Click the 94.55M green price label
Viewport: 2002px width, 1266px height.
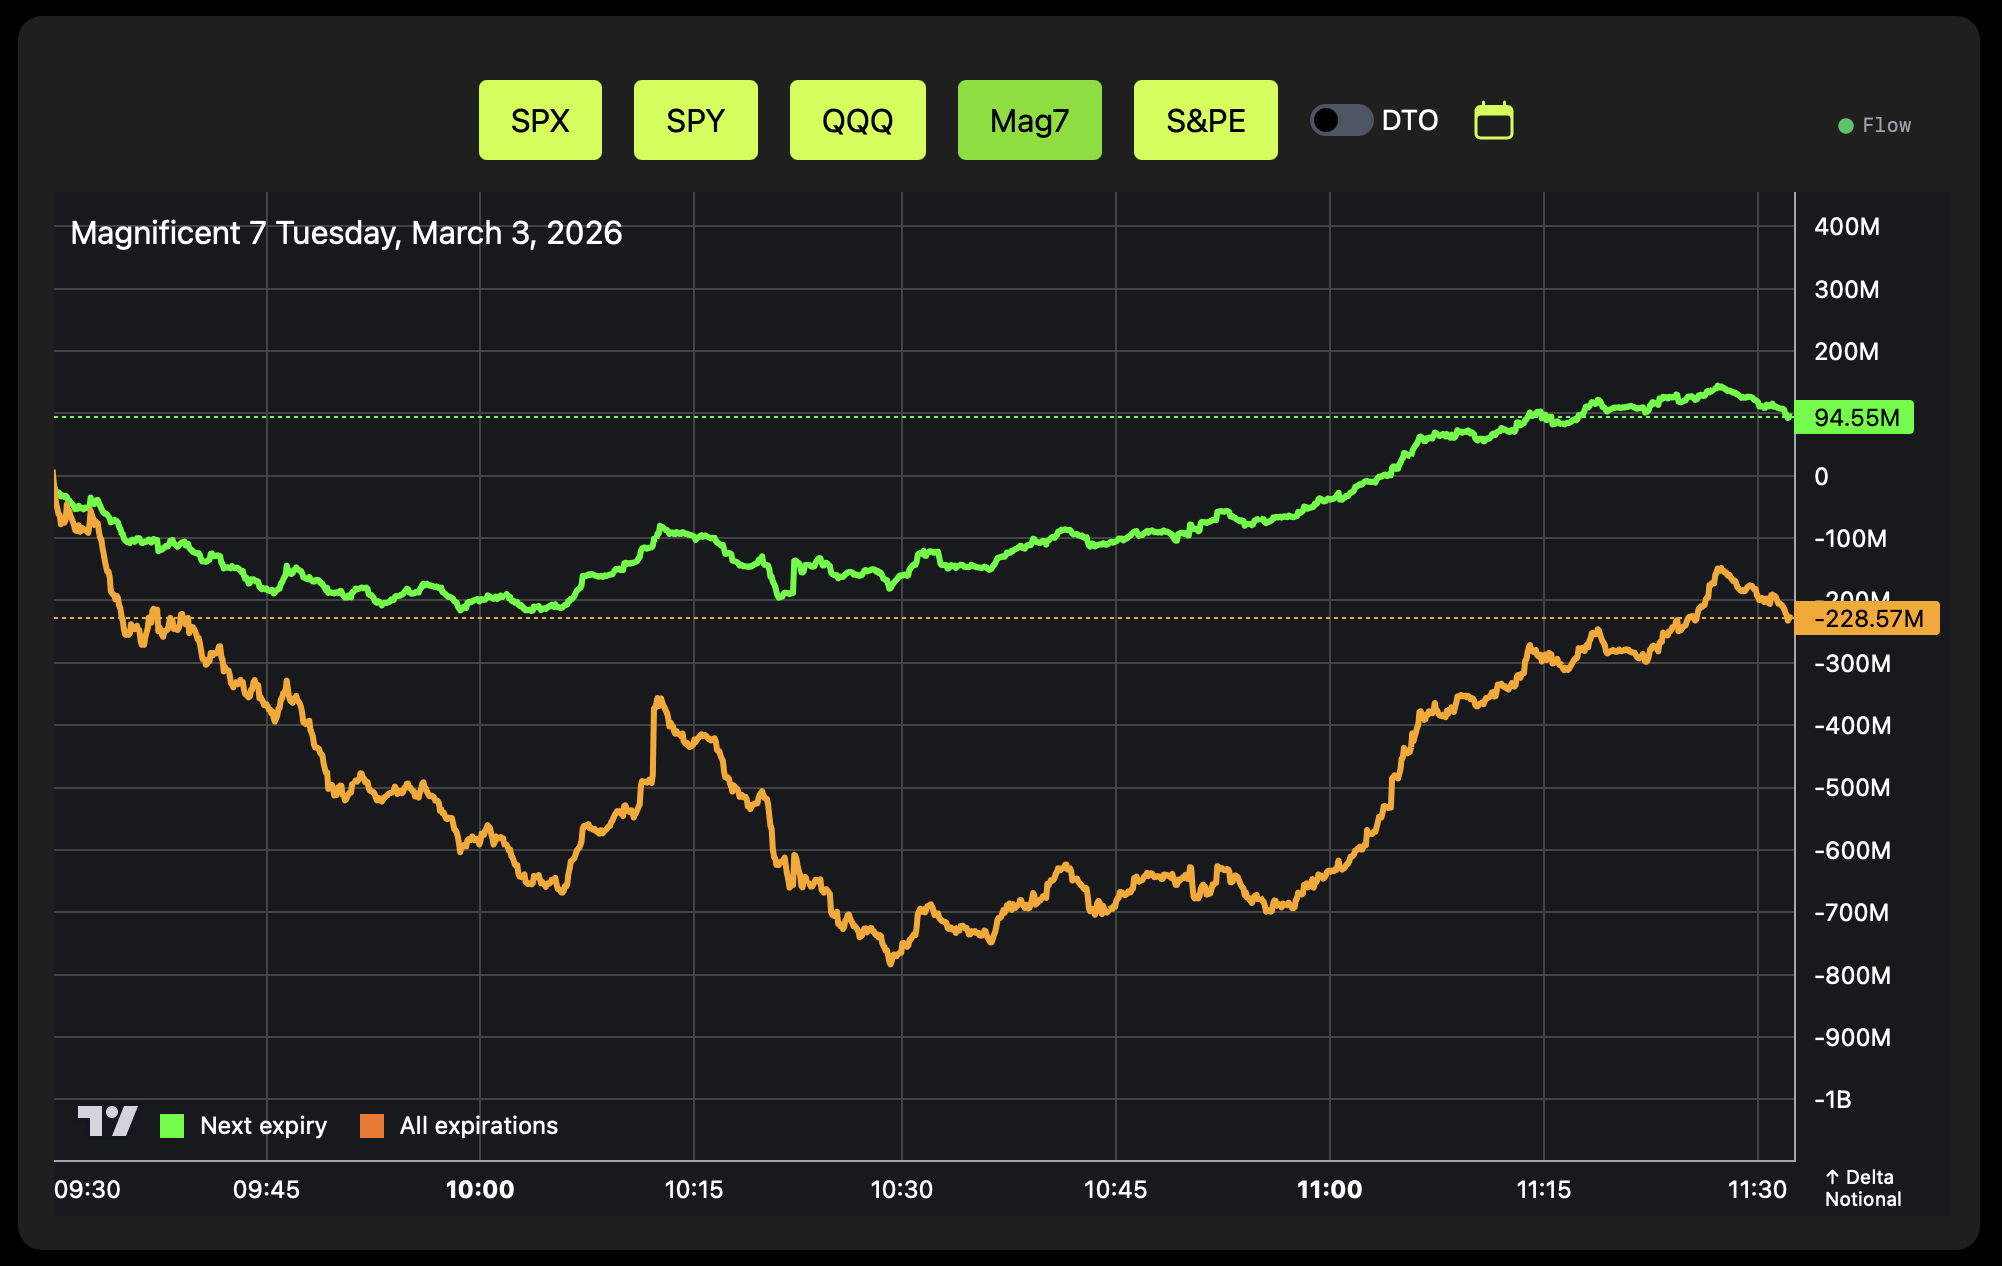(1855, 418)
